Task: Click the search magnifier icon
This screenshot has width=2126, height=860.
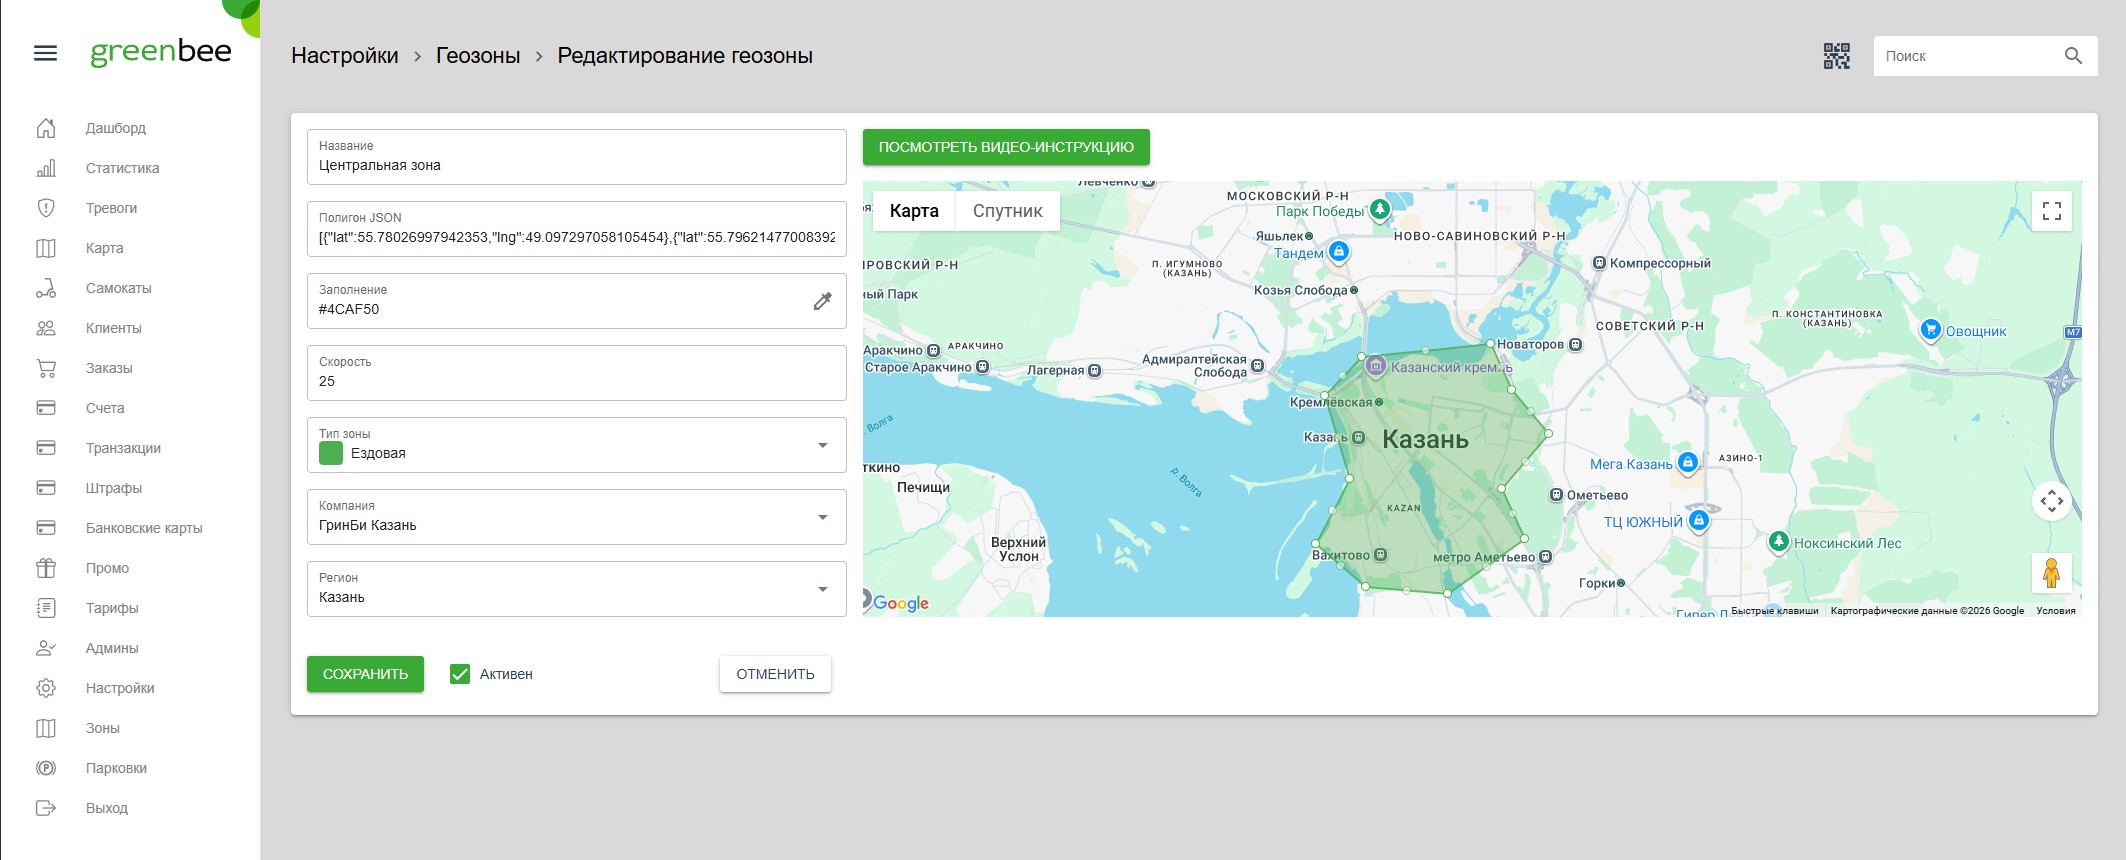Action: coord(2073,56)
